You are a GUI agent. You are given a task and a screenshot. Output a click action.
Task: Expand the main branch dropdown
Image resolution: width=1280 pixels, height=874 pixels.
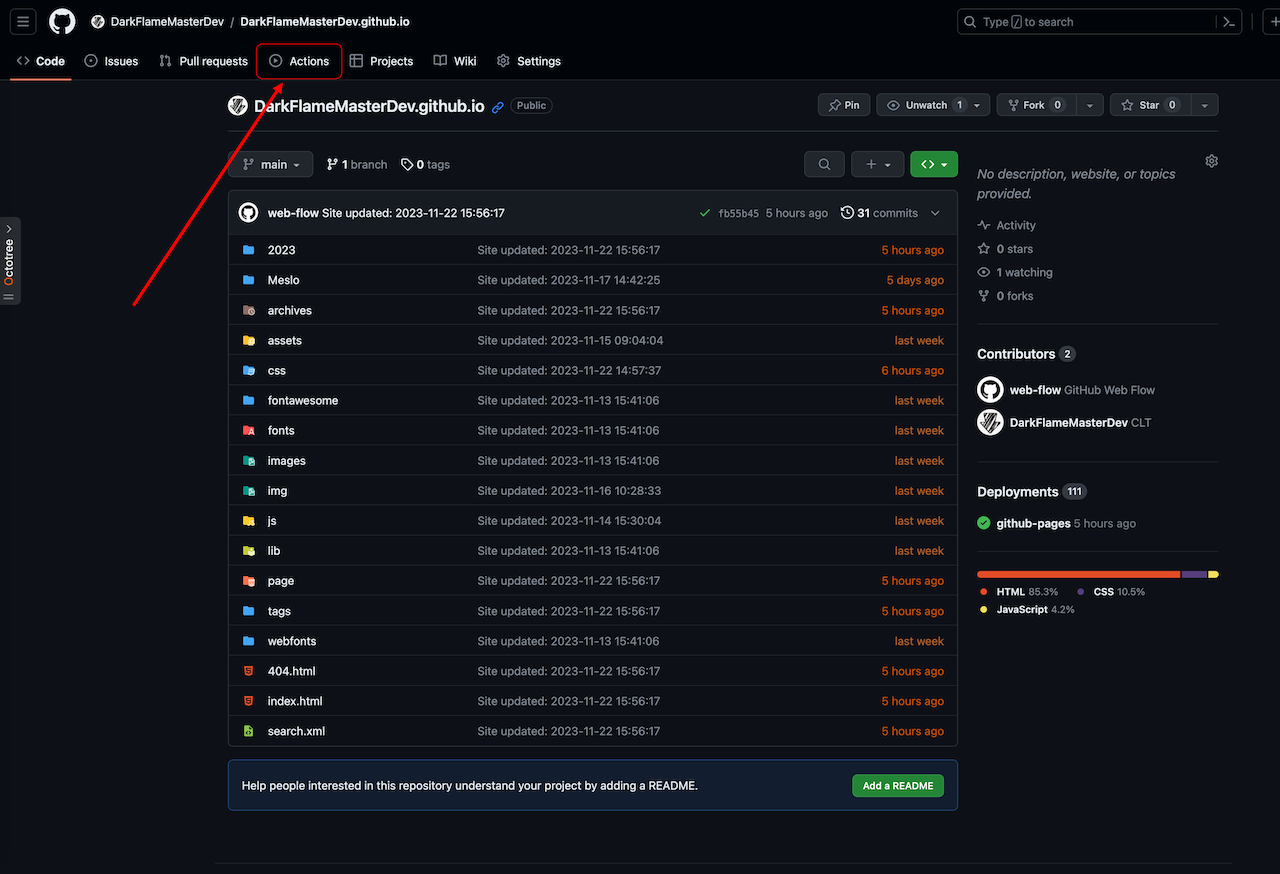tap(270, 164)
